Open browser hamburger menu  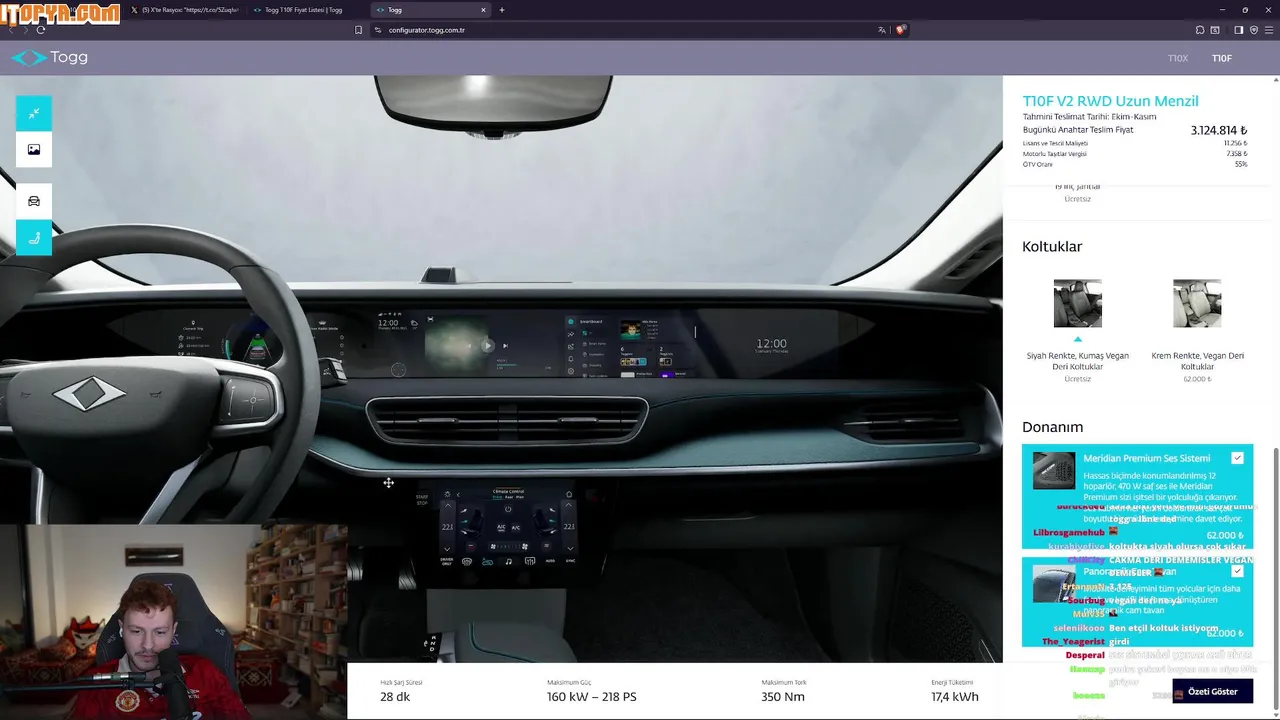1268,30
